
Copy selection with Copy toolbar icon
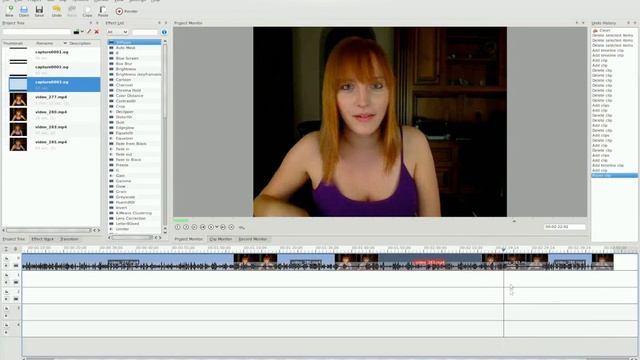(x=87, y=11)
